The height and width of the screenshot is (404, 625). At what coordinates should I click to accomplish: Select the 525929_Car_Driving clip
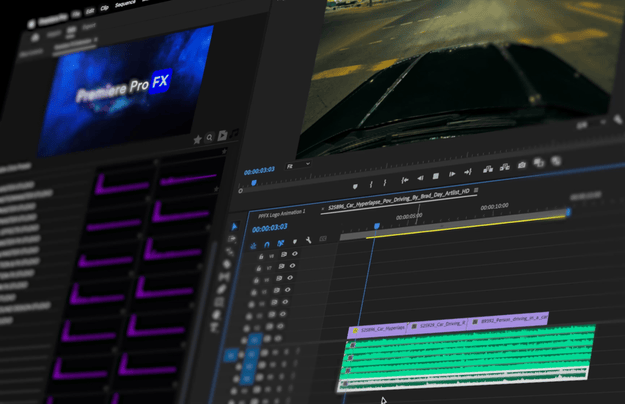(438, 325)
